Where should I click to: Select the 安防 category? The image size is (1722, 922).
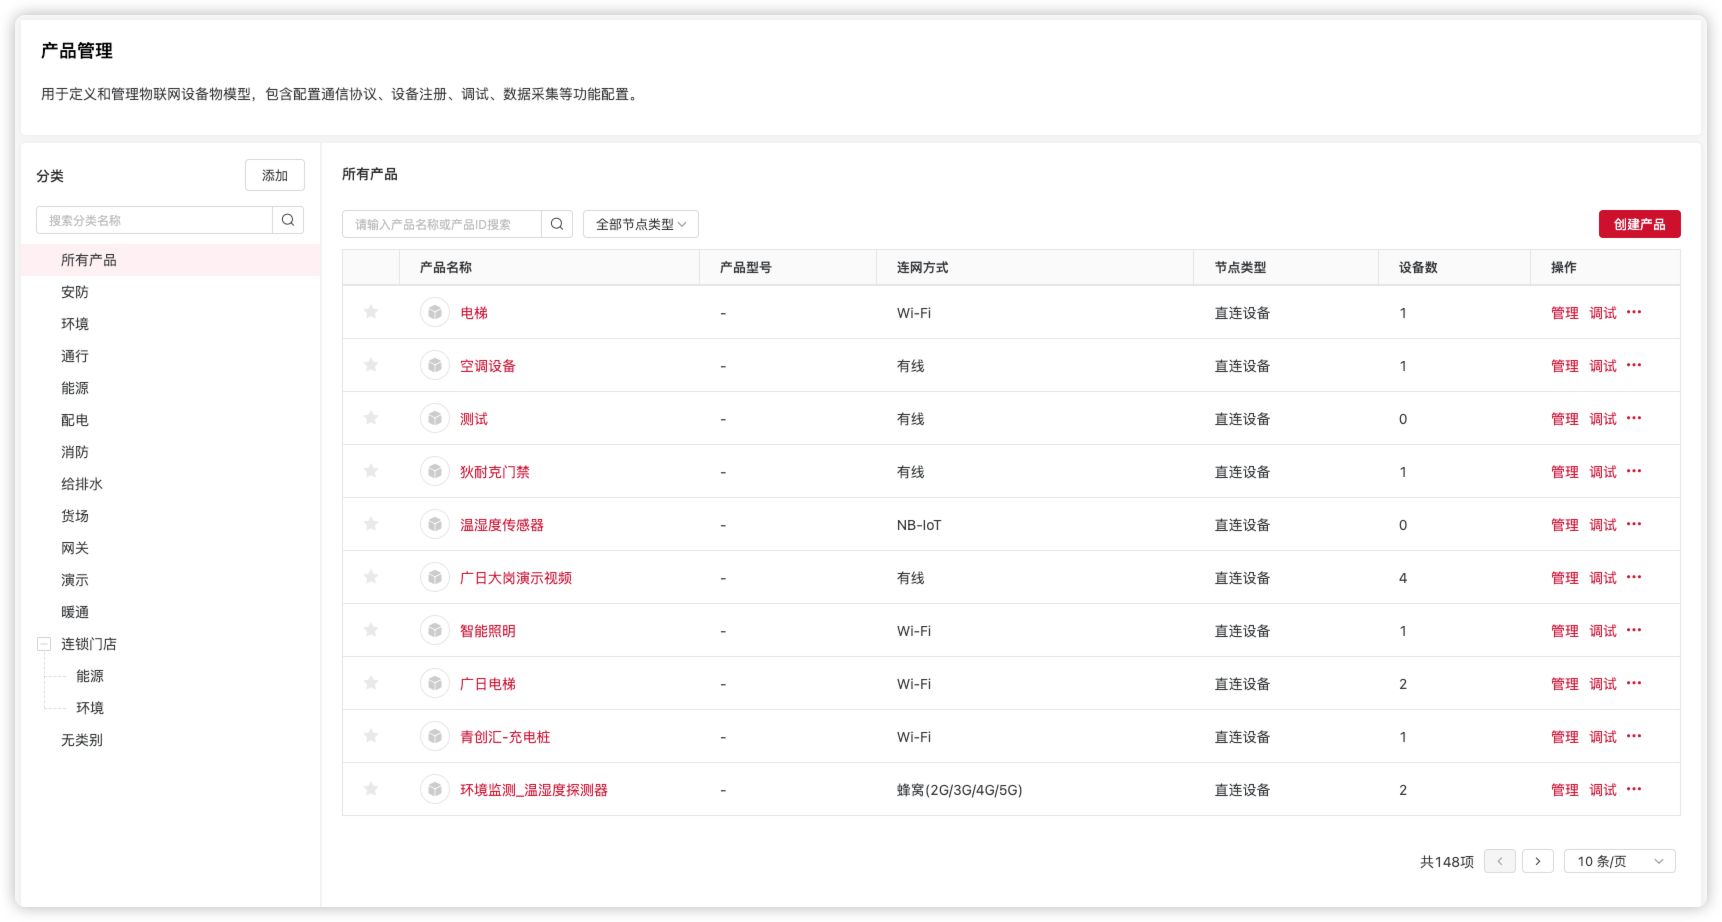click(75, 292)
